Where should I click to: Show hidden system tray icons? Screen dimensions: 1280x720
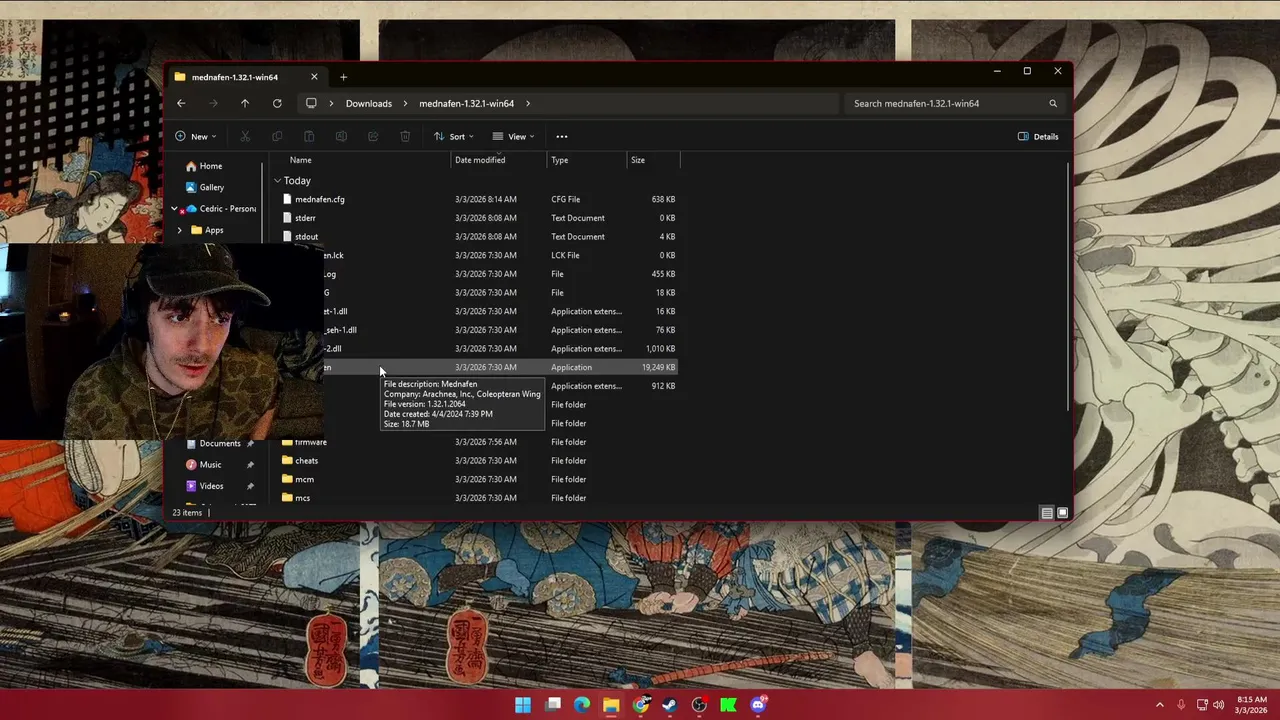pos(1160,705)
